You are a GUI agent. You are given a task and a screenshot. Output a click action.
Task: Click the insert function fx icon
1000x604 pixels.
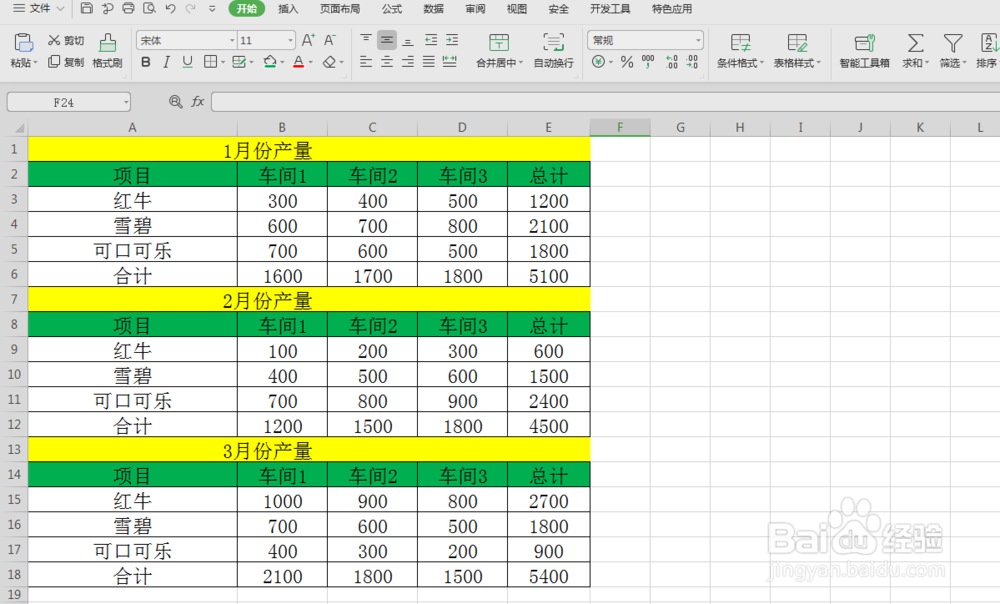coord(198,101)
